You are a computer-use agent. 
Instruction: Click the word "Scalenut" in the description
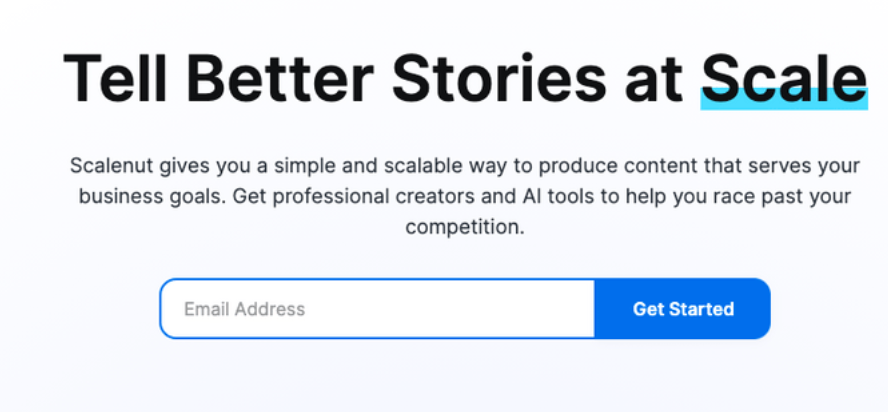108,165
